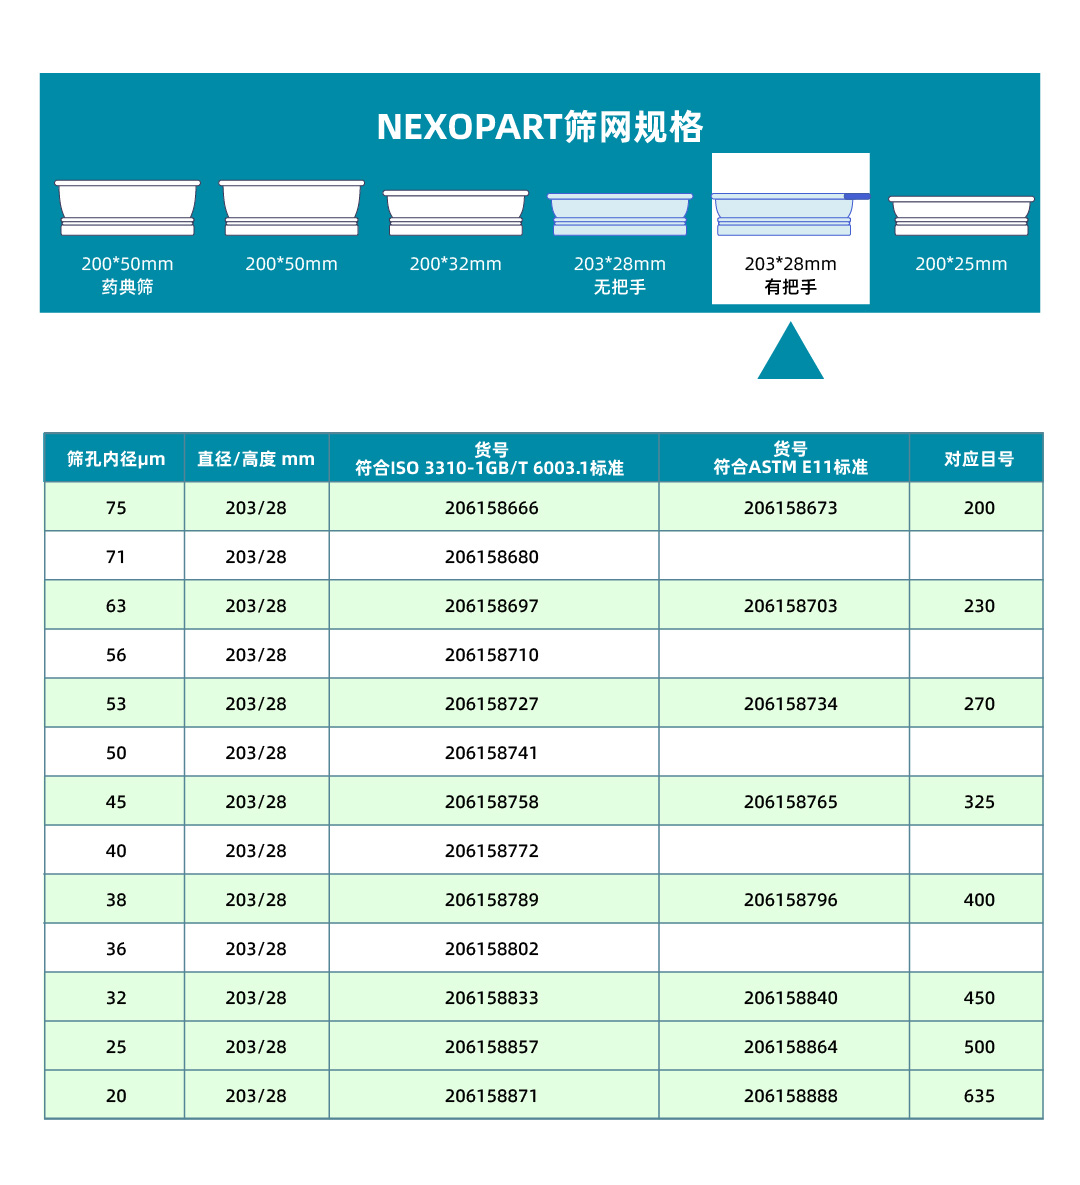1080x1185 pixels.
Task: Click mesh number 270
Action: pyautogui.click(x=979, y=704)
